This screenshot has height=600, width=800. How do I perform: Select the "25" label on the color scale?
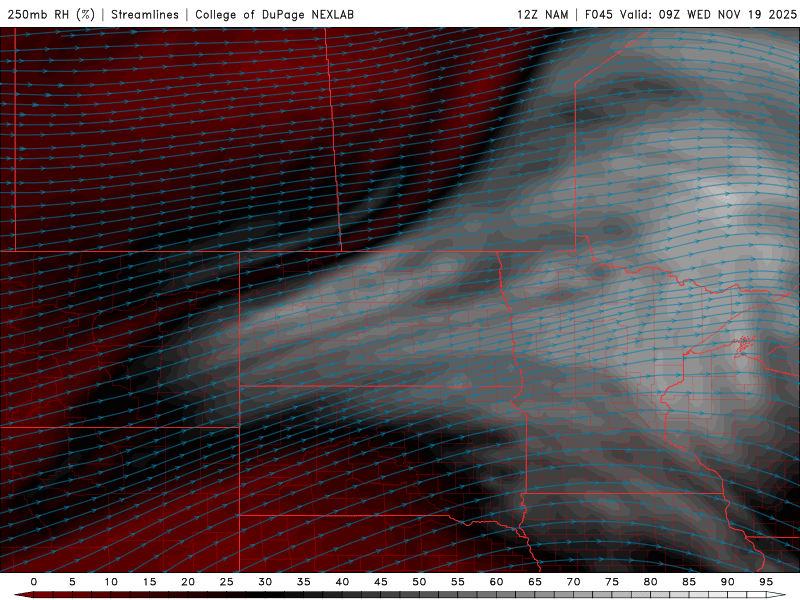[x=227, y=582]
